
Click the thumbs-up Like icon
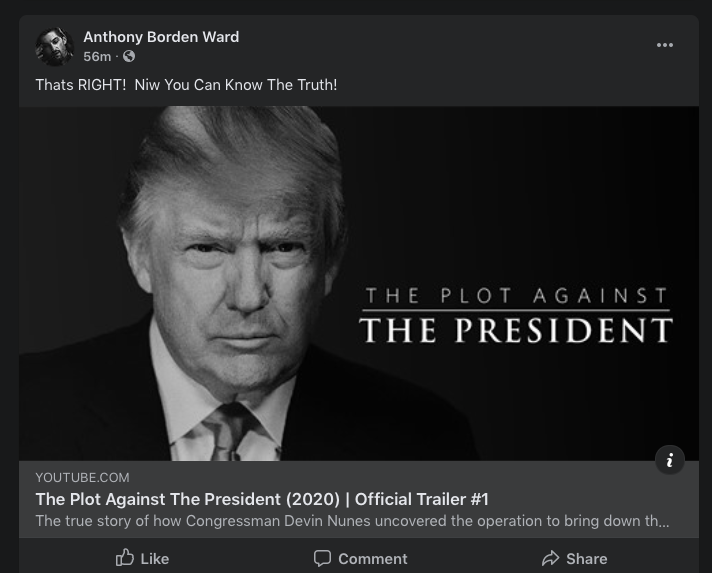(x=125, y=558)
